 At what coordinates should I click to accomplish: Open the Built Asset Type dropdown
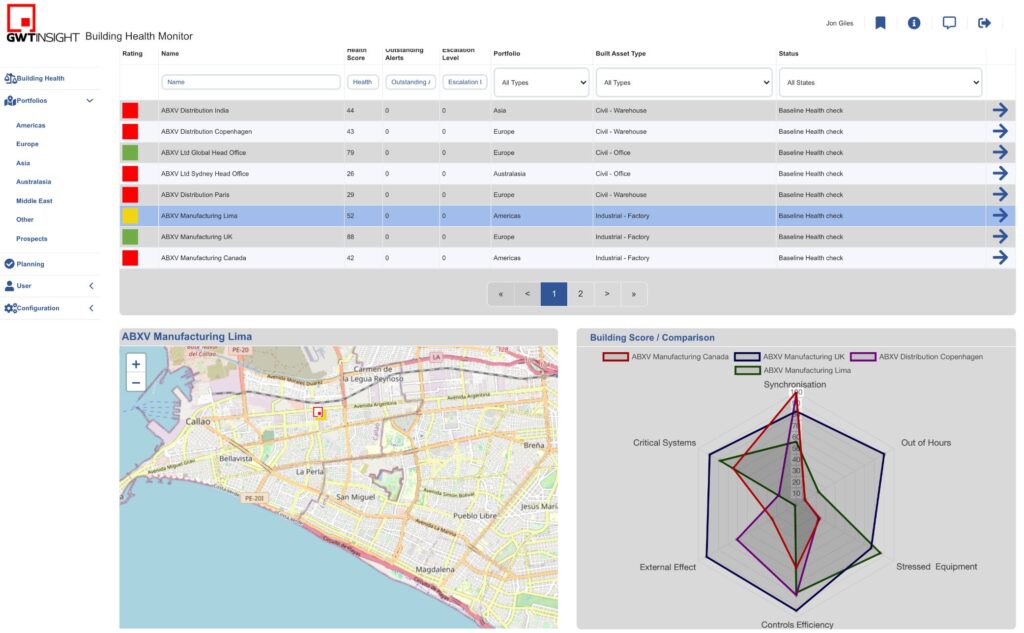coord(684,82)
